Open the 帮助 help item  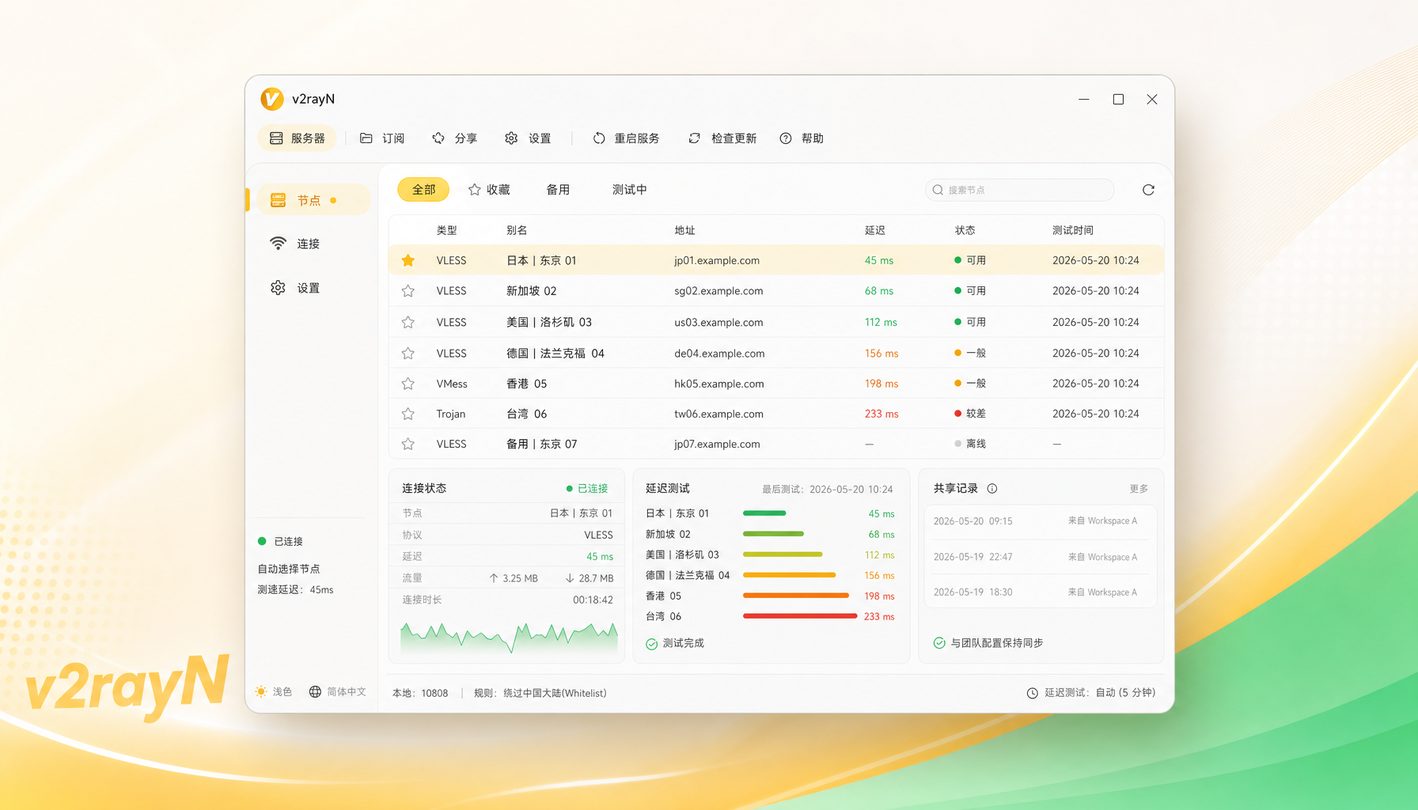coord(802,138)
